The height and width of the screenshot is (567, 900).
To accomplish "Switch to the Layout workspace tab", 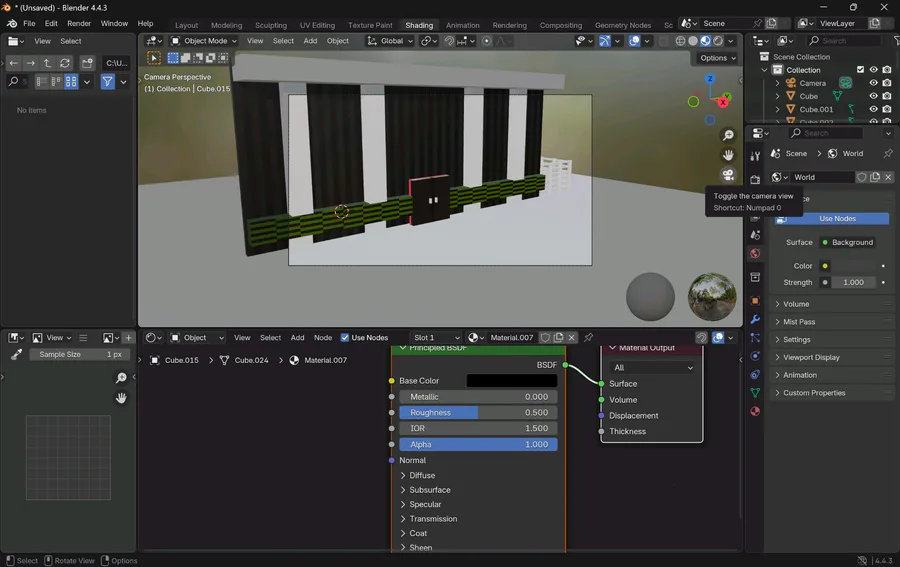I will pyautogui.click(x=187, y=25).
